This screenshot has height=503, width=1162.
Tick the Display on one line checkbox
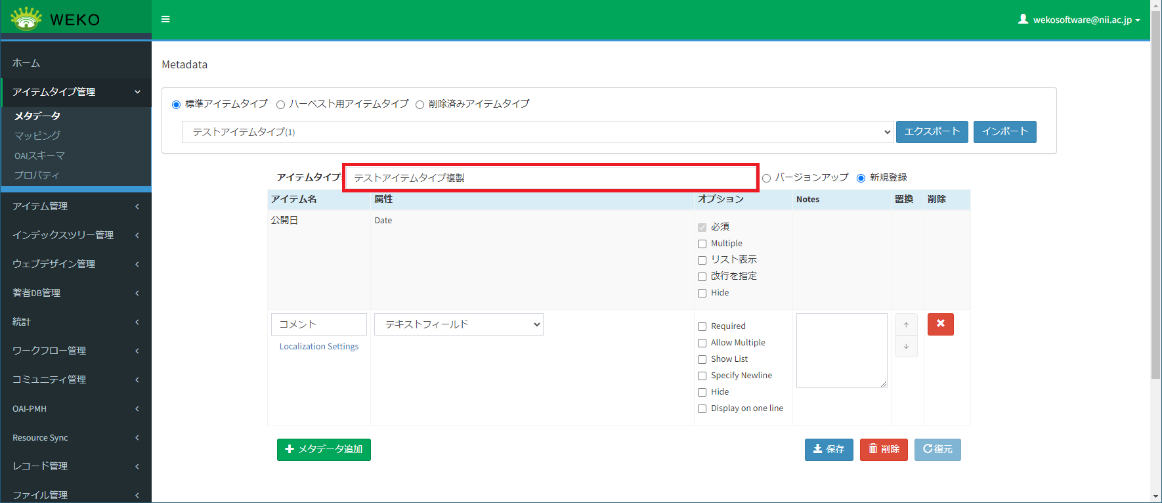(x=702, y=408)
